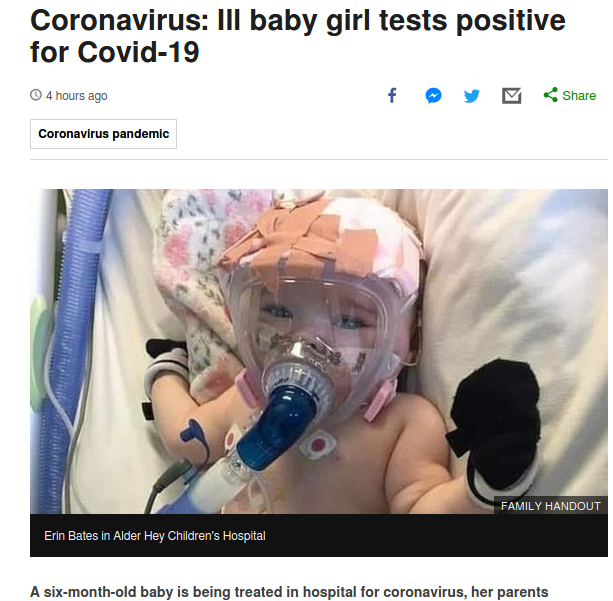Click the FAMILY HANDOUT photo credit
Viewport: 613px width, 601px height.
tap(550, 506)
